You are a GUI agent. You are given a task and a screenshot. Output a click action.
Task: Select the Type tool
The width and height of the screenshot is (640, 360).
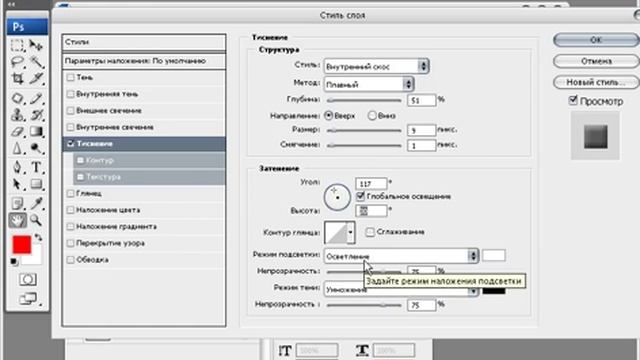(36, 167)
